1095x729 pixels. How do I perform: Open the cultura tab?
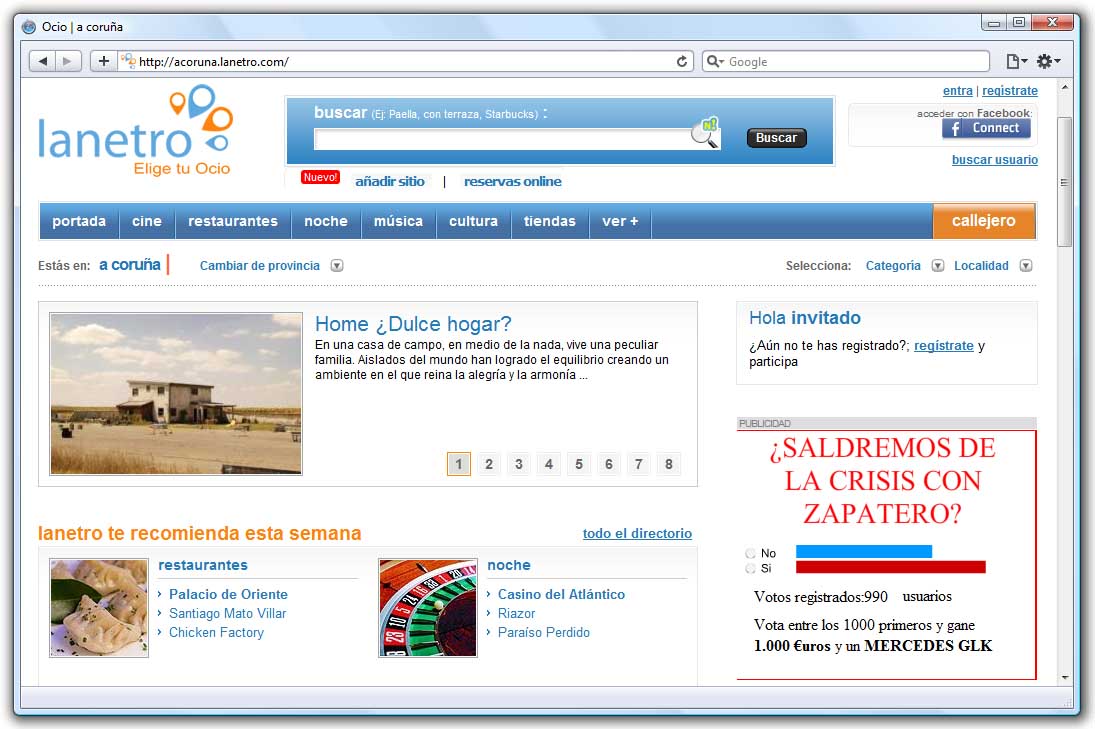coord(473,221)
